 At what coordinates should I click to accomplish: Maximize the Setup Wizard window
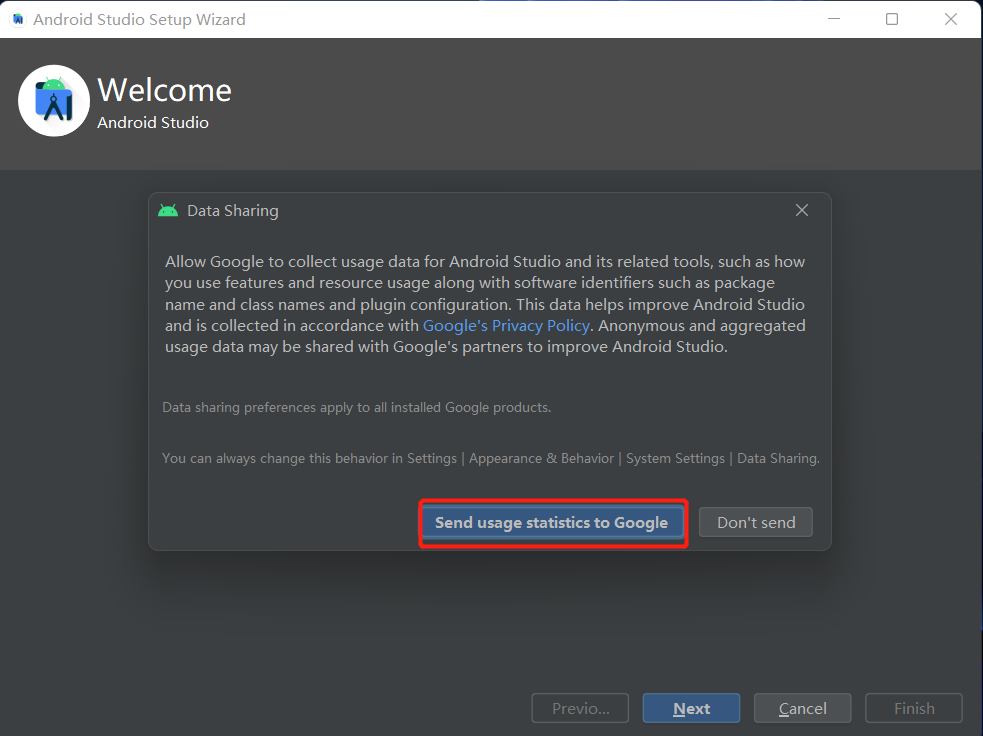click(x=891, y=19)
